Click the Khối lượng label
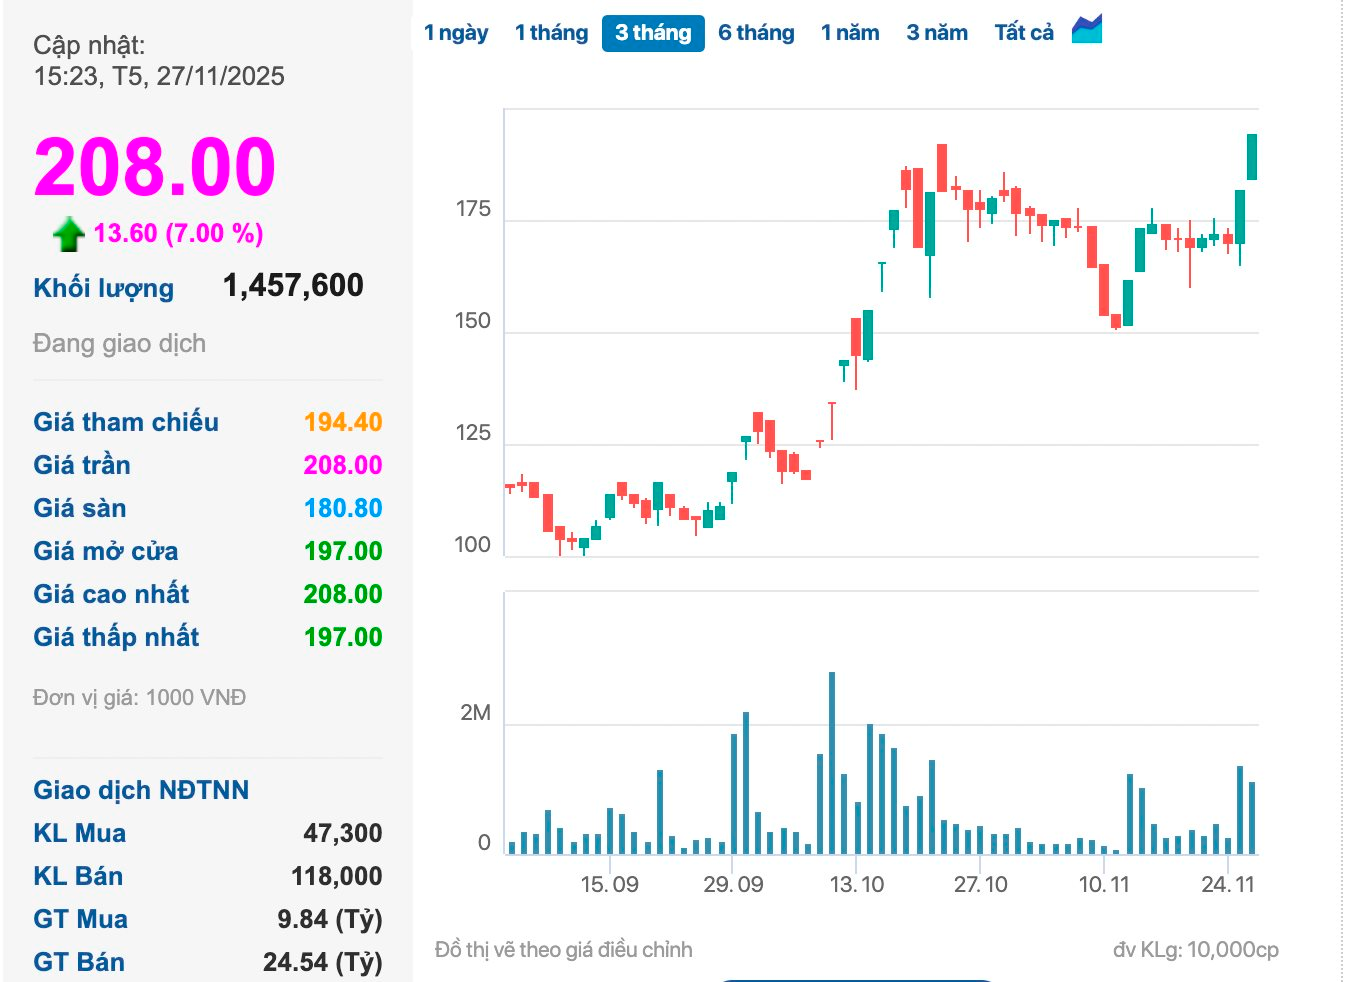 [x=104, y=288]
